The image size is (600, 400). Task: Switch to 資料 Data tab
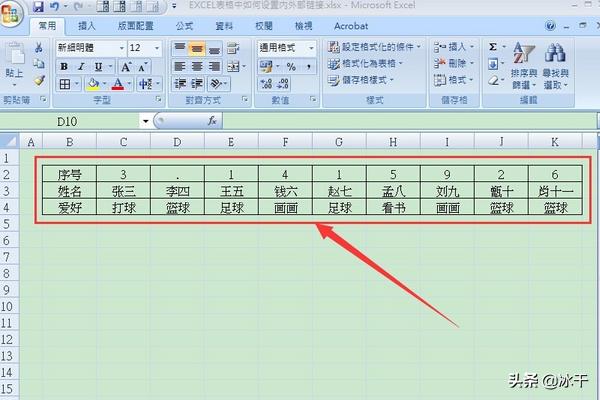coord(224,26)
